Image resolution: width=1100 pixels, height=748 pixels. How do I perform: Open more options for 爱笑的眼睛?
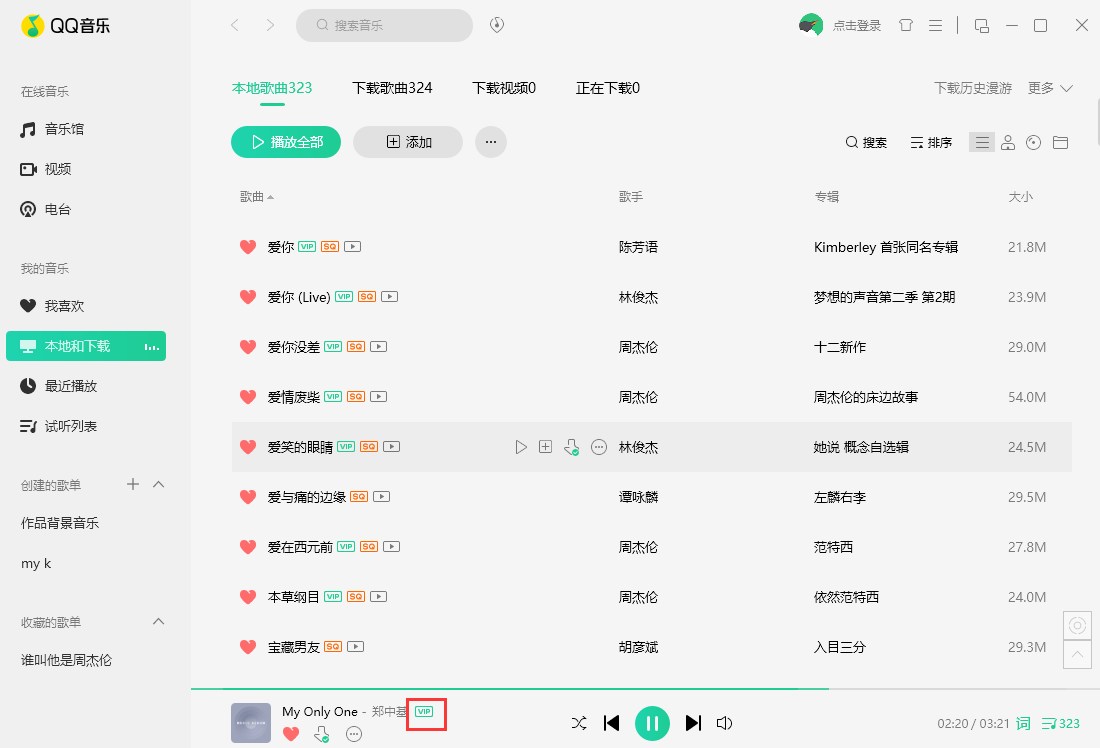tap(598, 447)
